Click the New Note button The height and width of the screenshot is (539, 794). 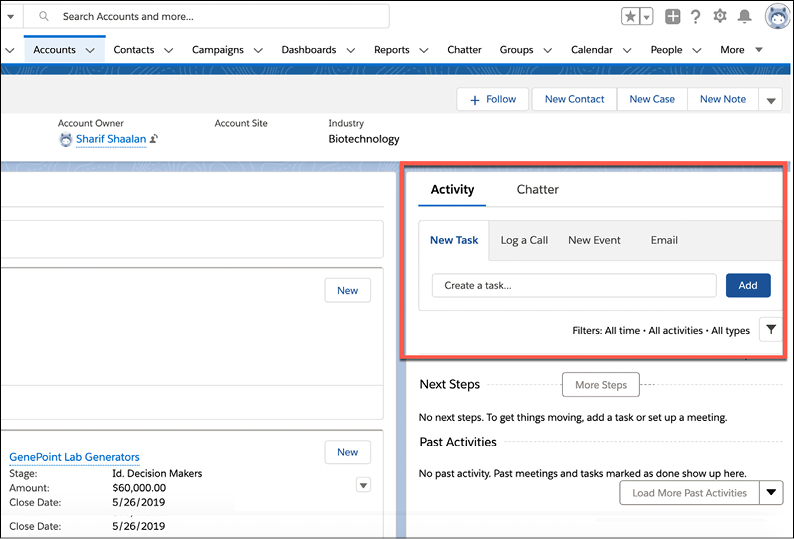tap(723, 99)
